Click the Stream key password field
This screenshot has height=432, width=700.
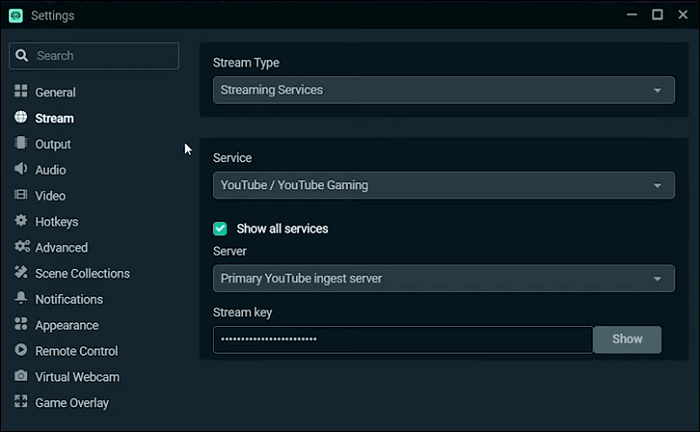pos(402,339)
